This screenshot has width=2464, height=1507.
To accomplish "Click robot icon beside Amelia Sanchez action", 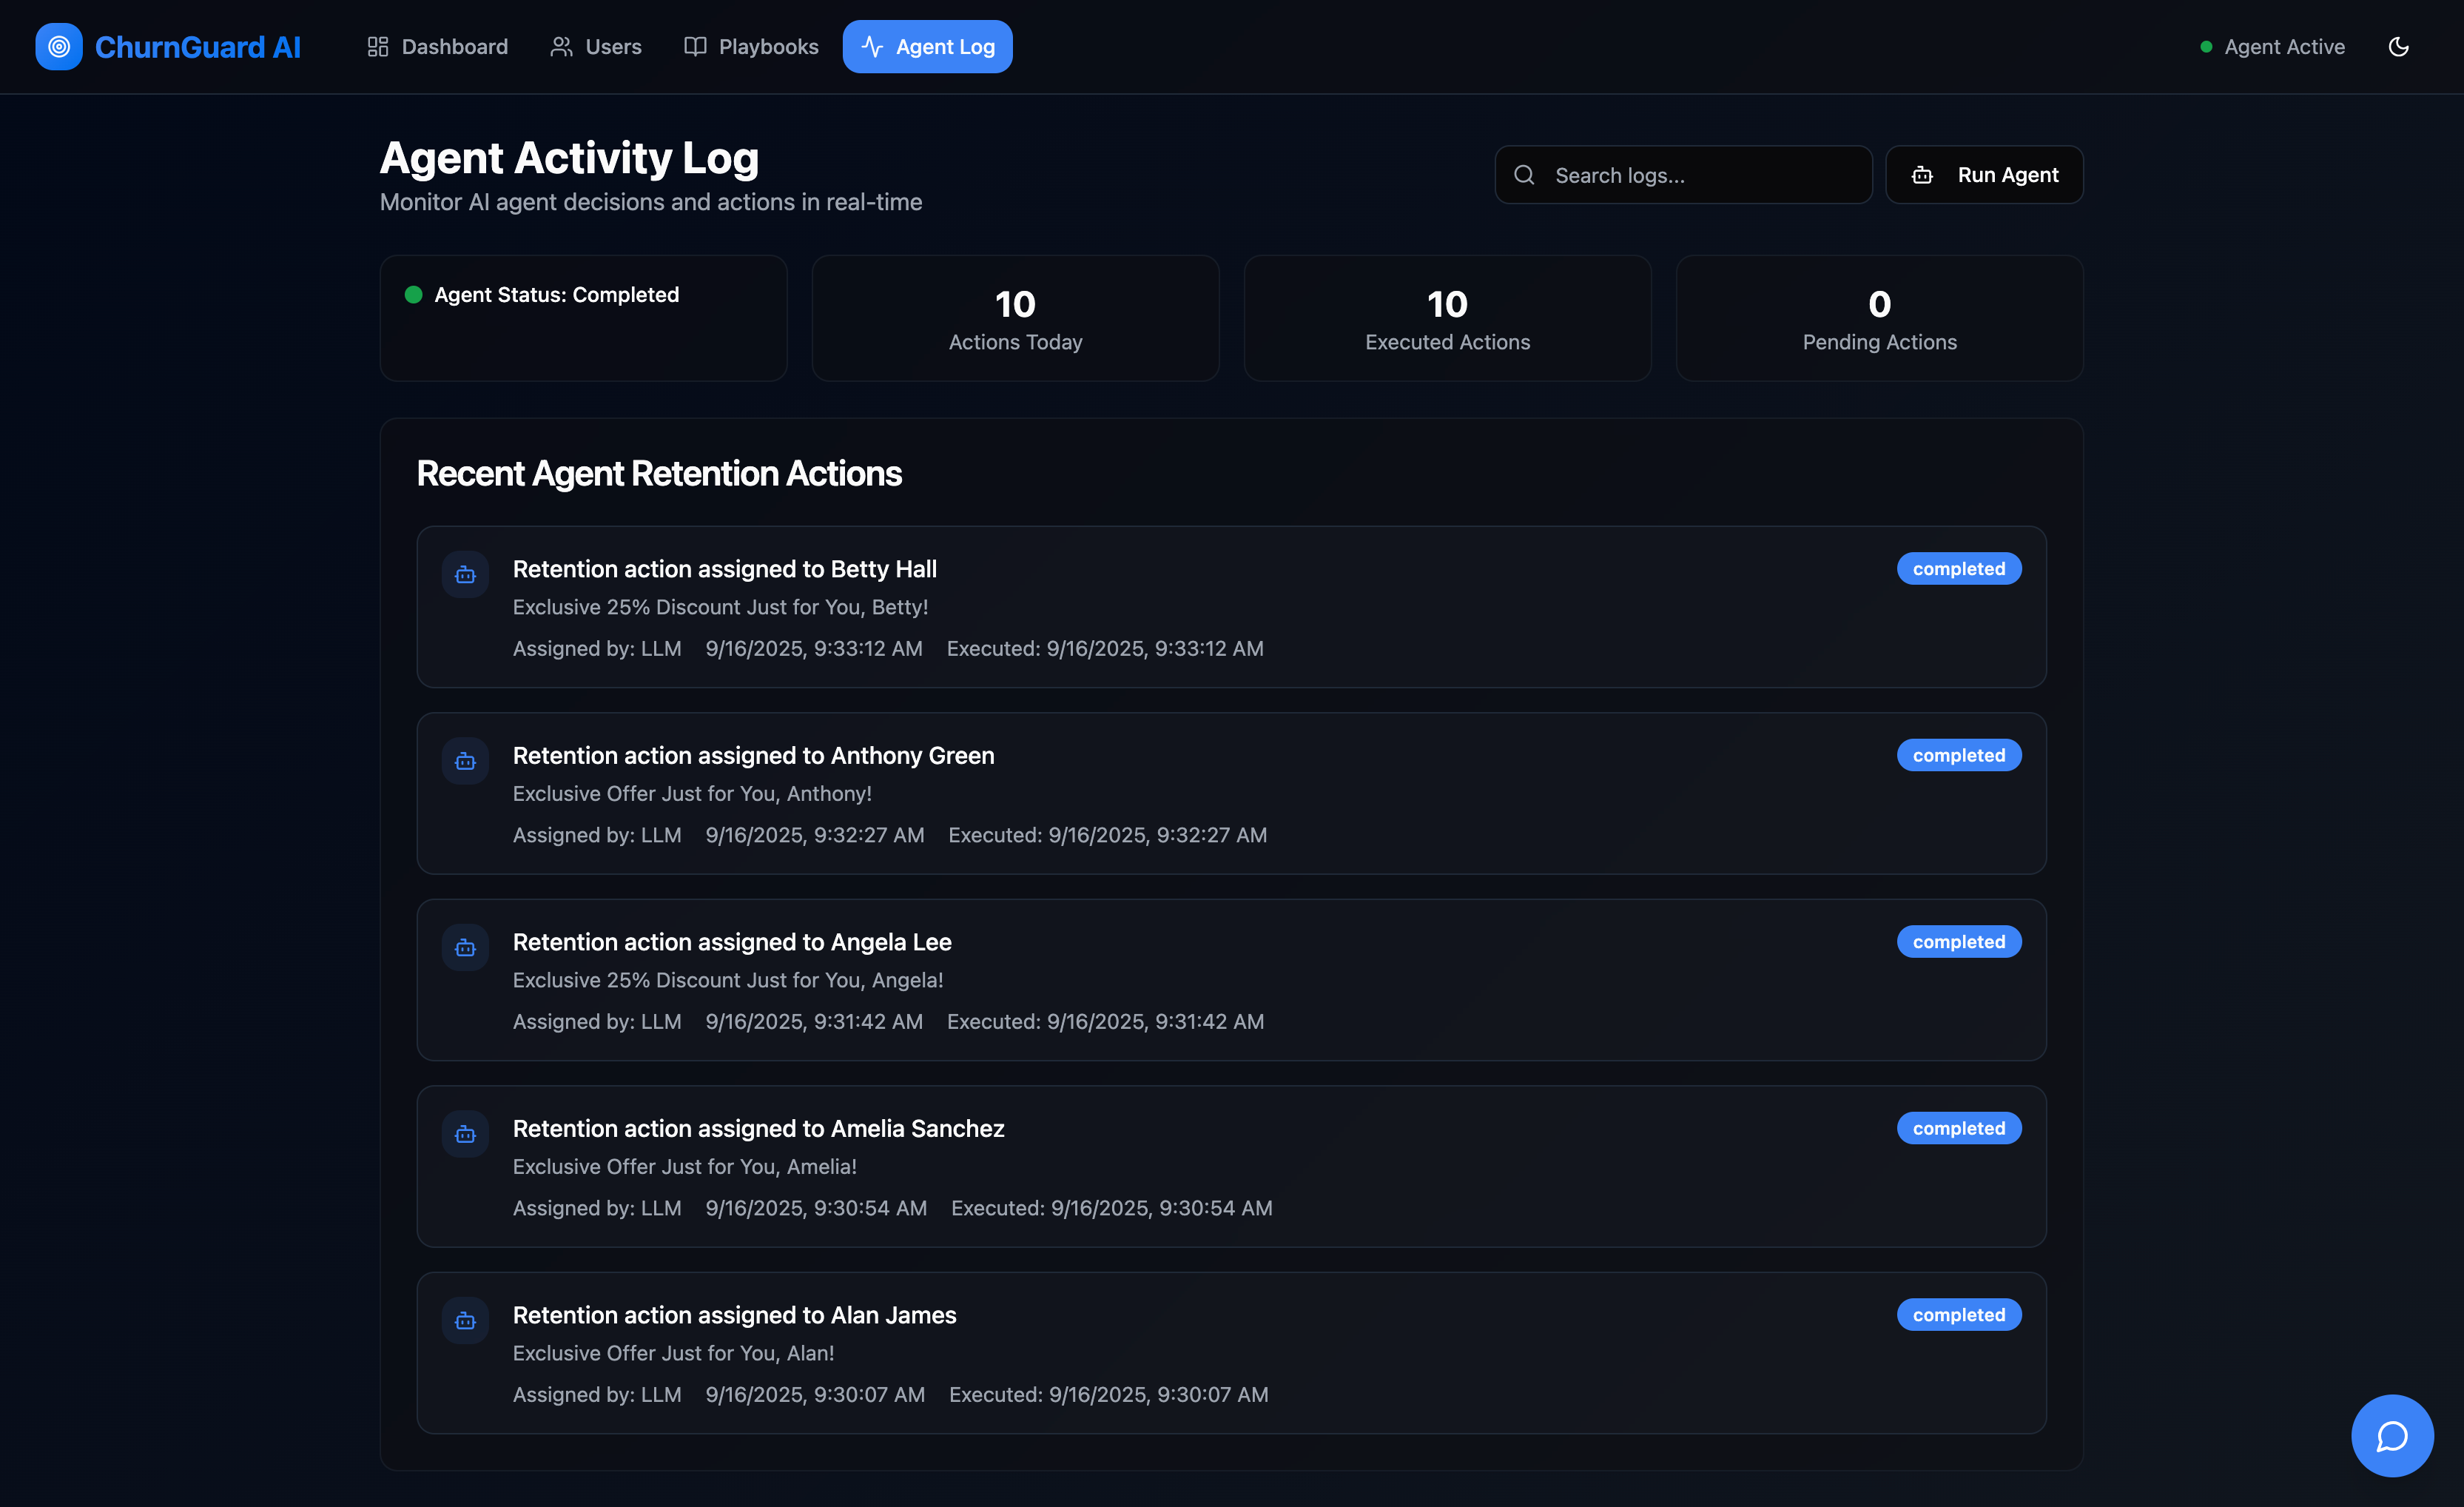I will click(465, 1134).
